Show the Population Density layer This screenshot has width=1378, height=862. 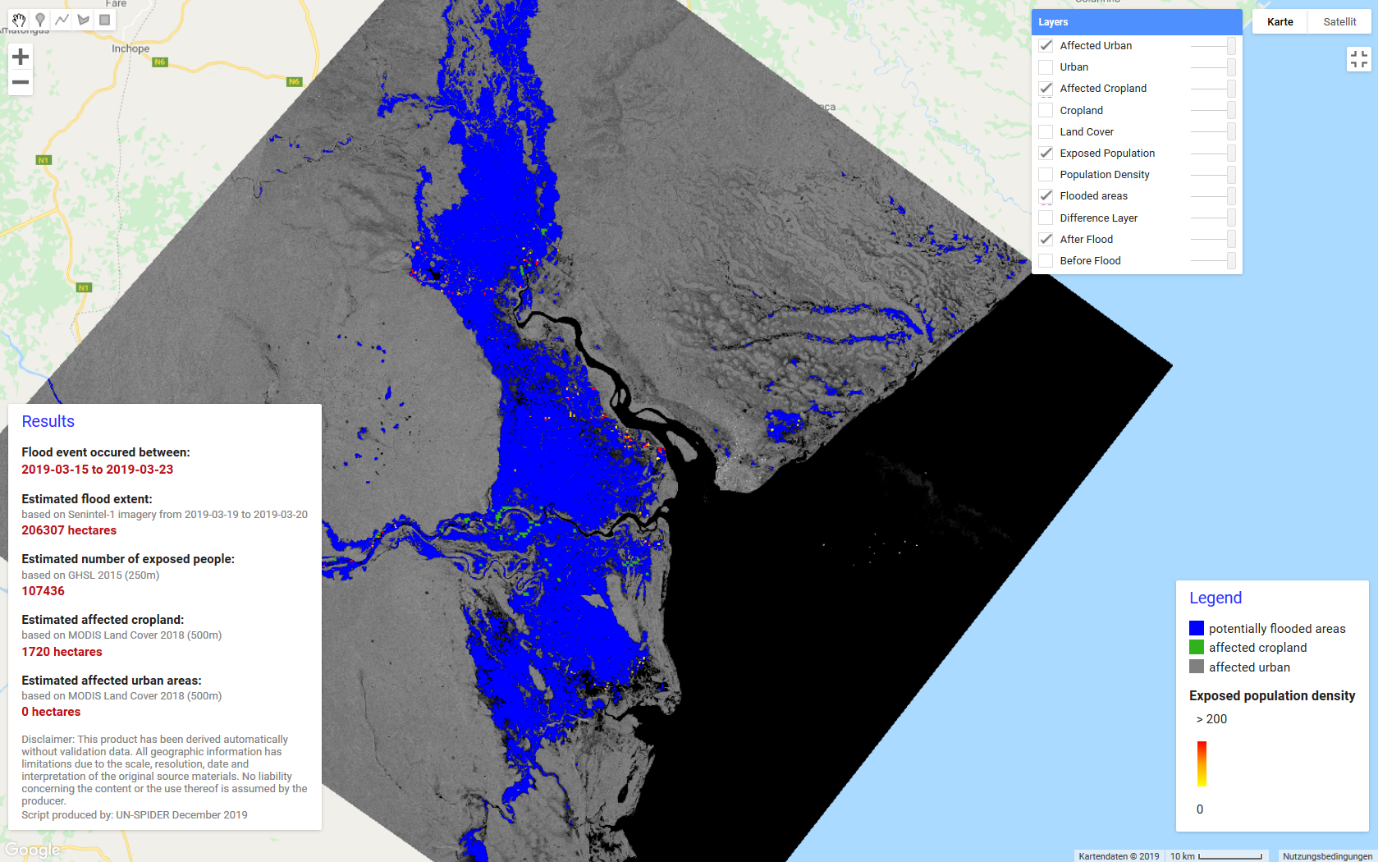point(1045,174)
